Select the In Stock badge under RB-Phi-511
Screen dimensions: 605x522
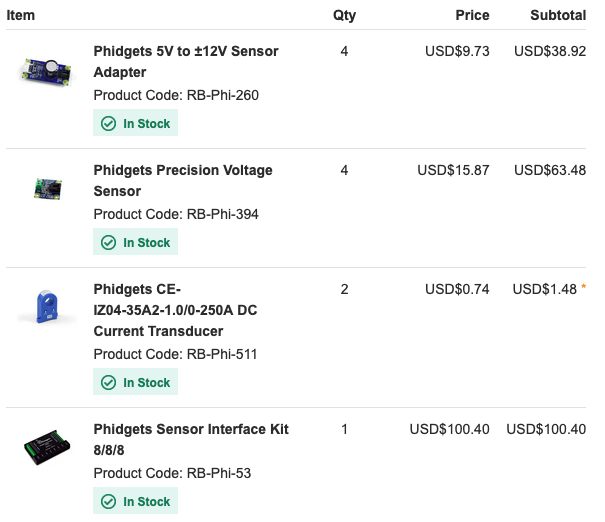135,382
